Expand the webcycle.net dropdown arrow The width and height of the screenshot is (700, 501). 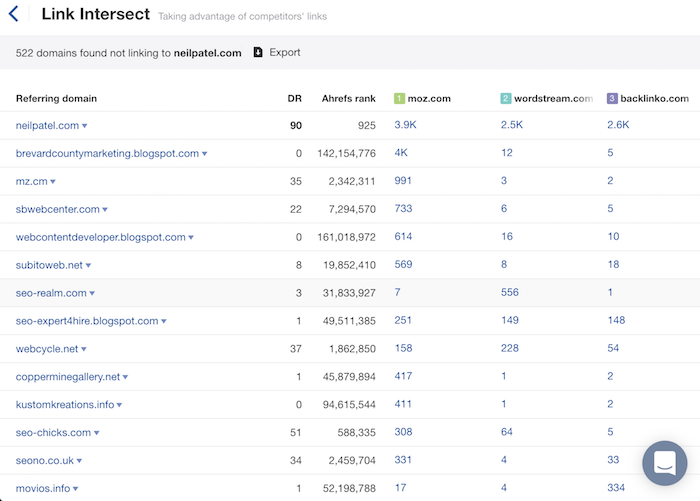click(x=83, y=349)
